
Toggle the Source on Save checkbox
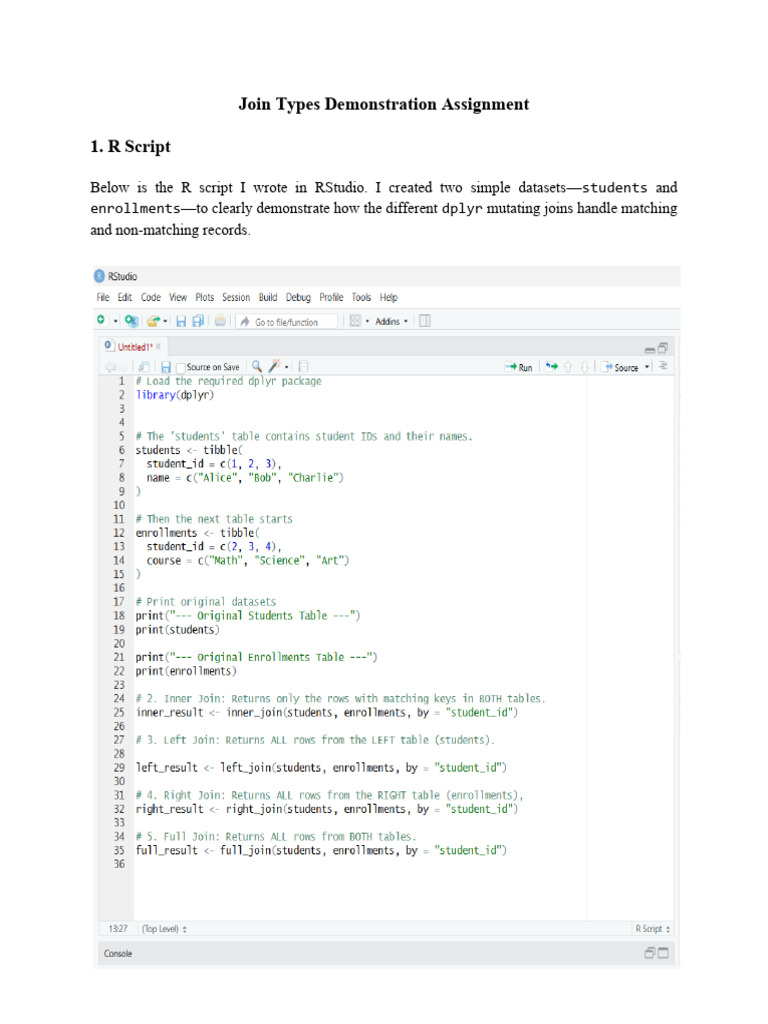tap(180, 368)
